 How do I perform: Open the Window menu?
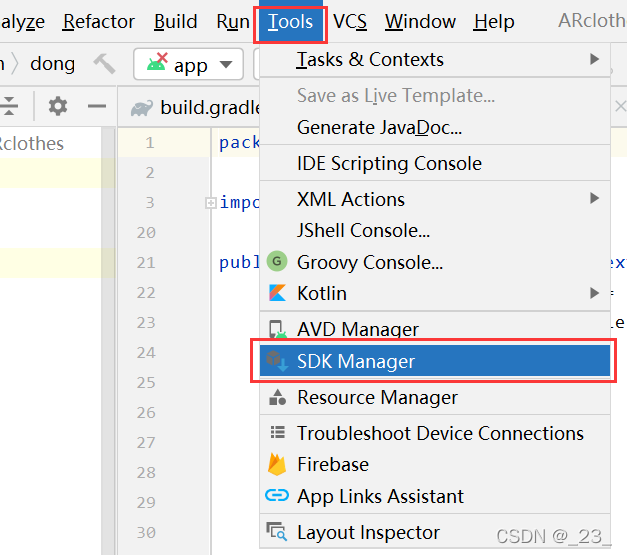click(420, 22)
